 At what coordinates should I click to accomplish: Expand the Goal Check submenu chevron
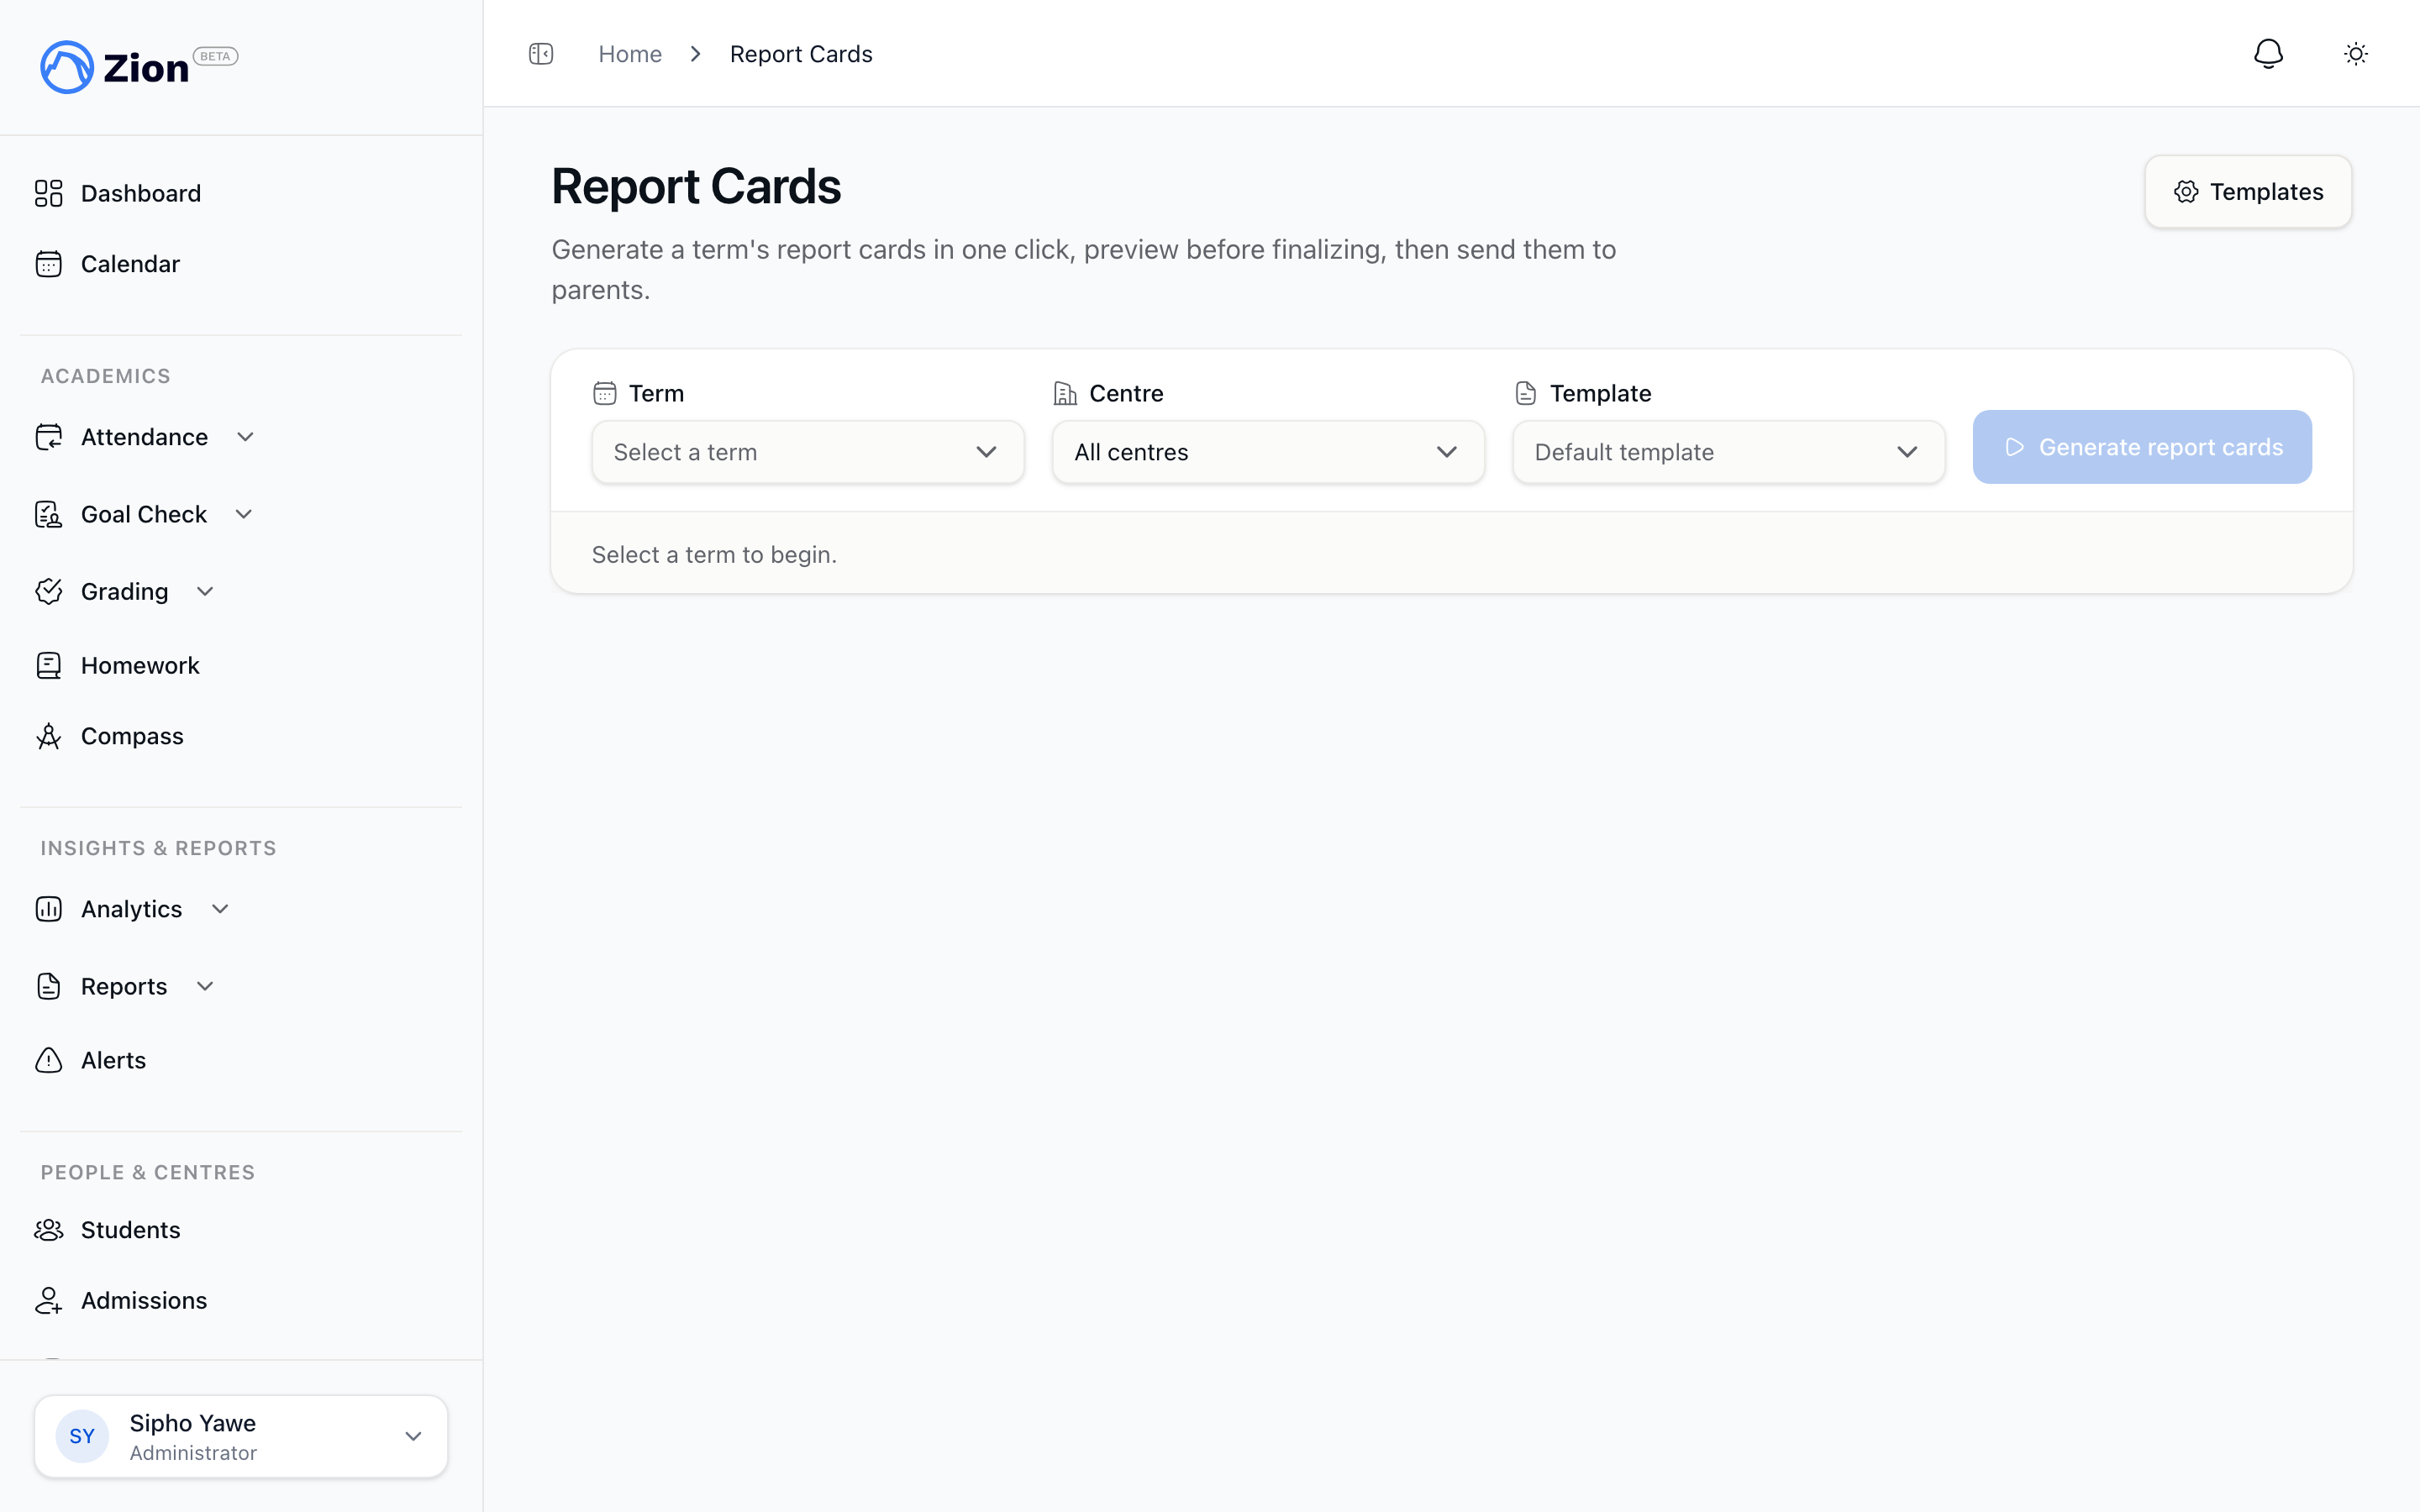coord(243,514)
